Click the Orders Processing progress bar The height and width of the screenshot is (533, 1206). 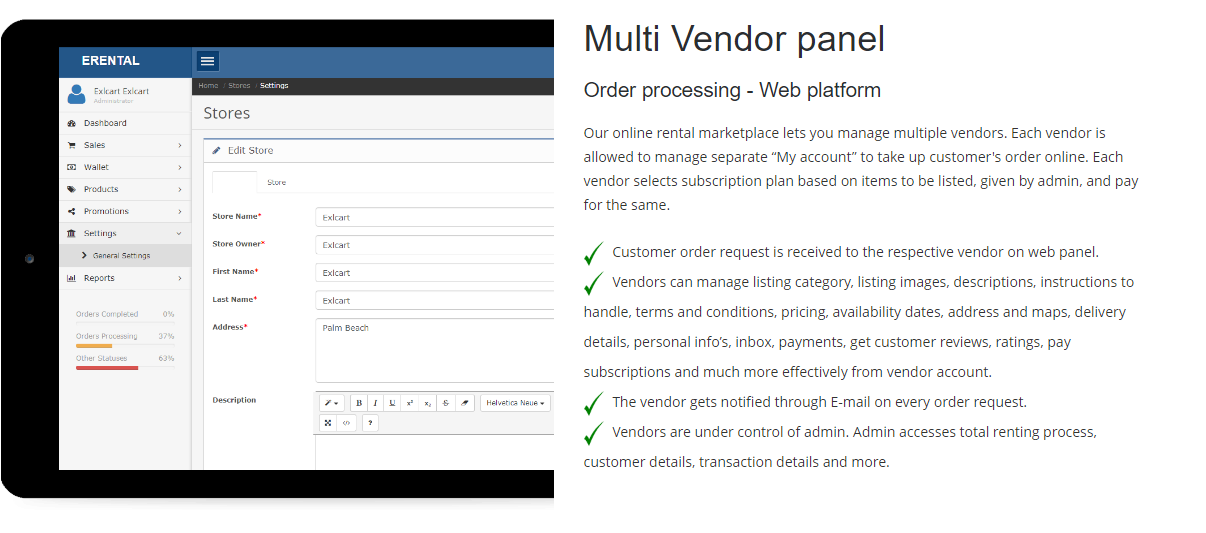pos(125,346)
